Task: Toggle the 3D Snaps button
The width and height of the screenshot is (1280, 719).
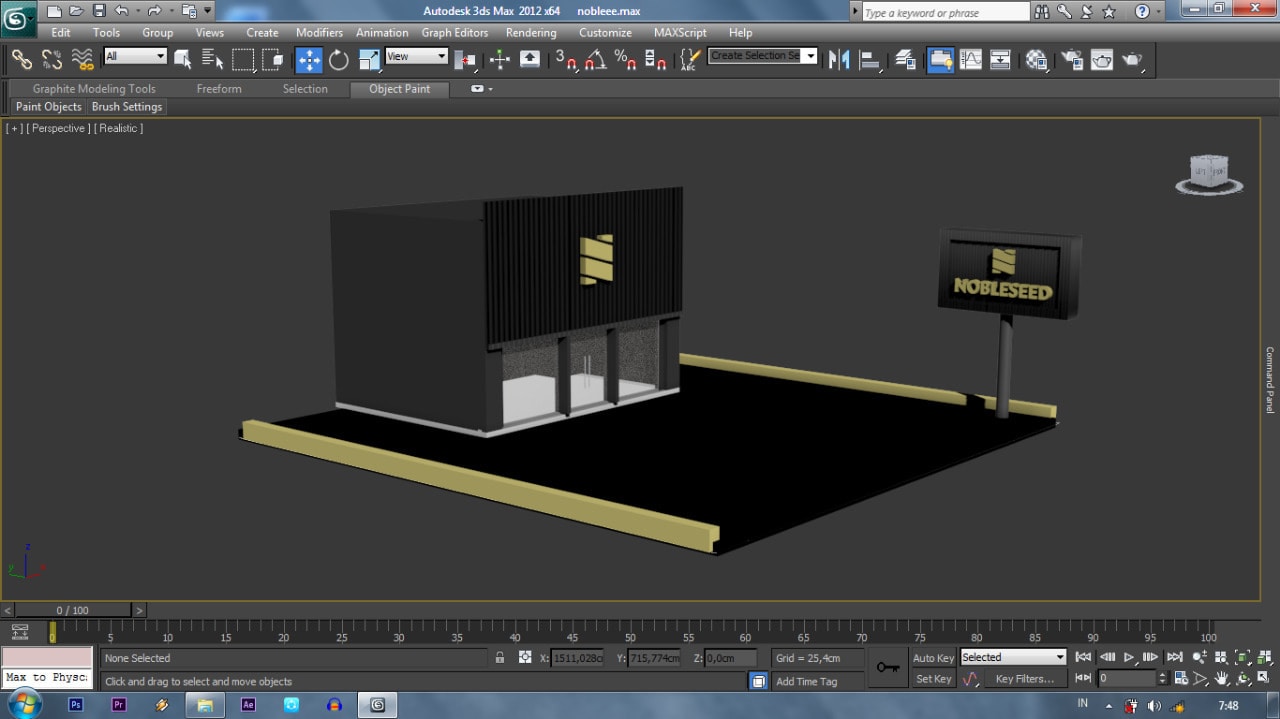Action: click(567, 60)
